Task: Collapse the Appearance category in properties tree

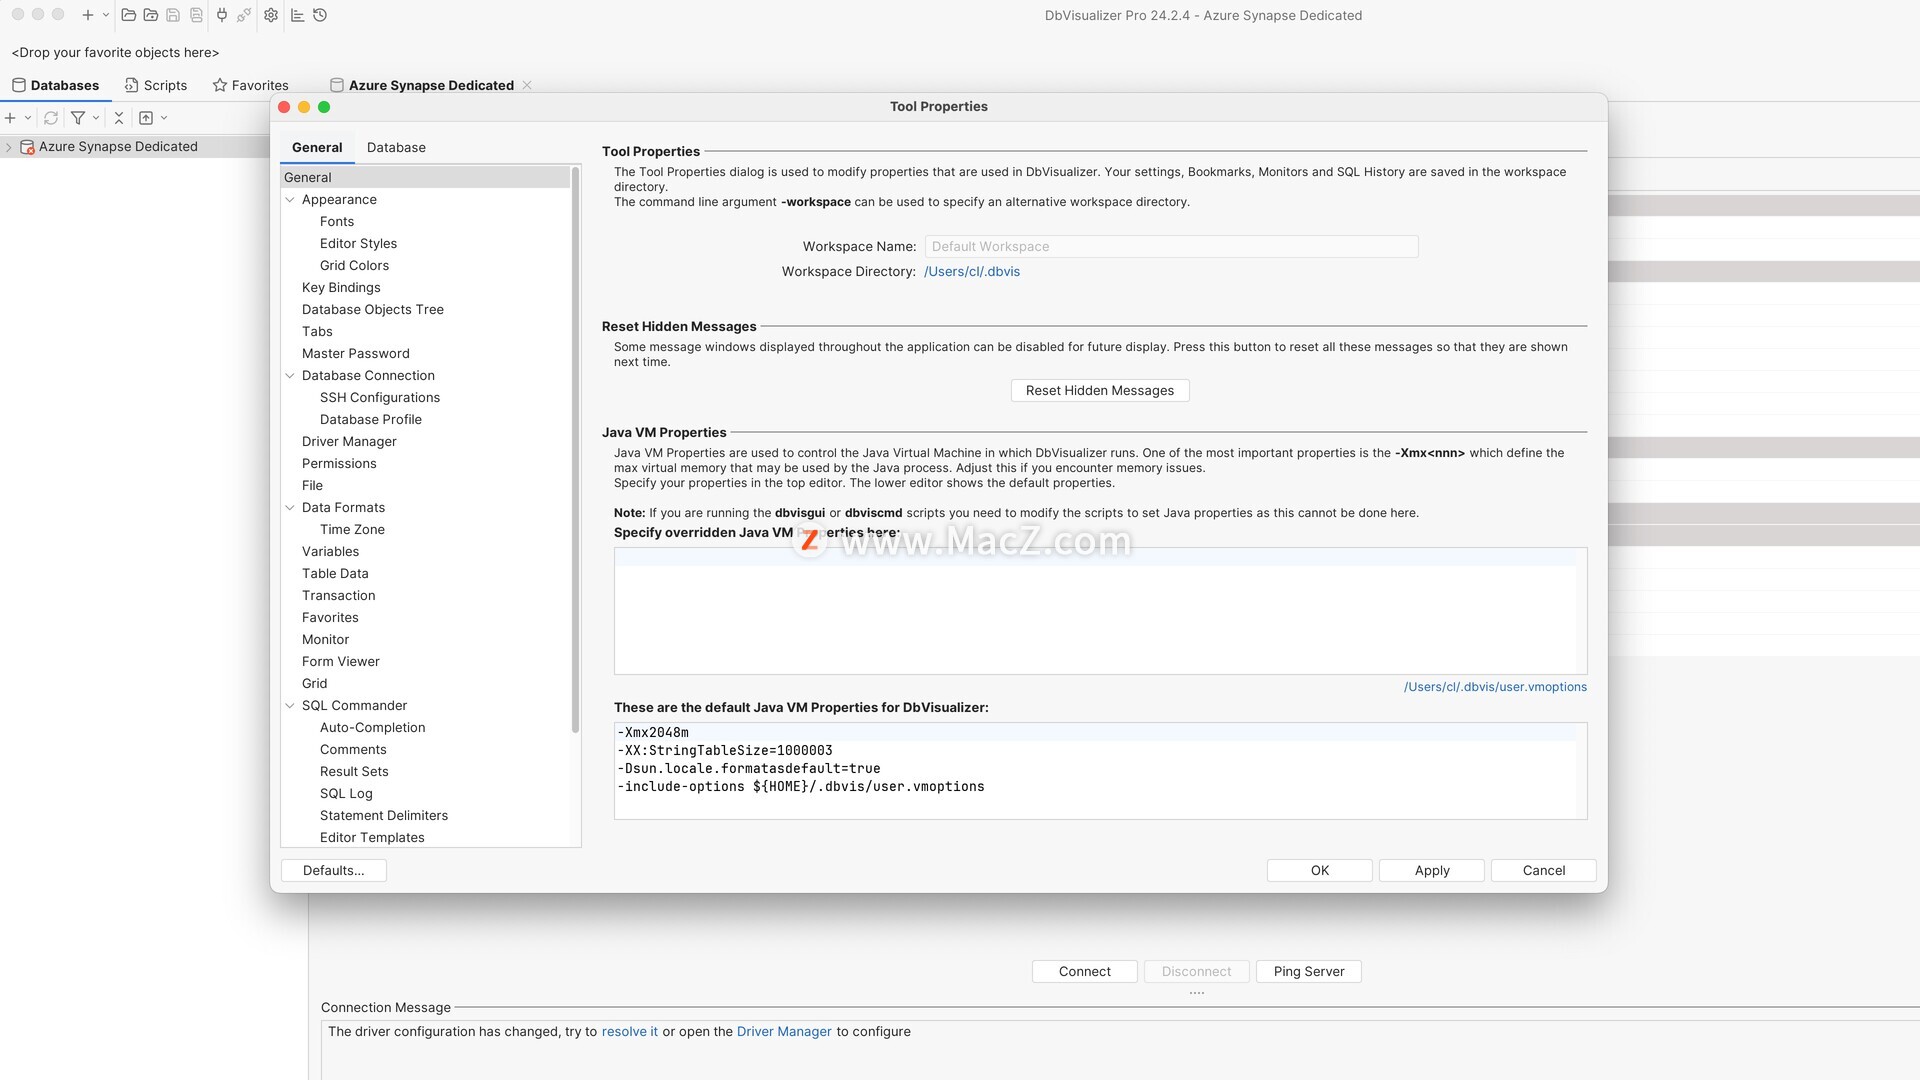Action: [290, 200]
